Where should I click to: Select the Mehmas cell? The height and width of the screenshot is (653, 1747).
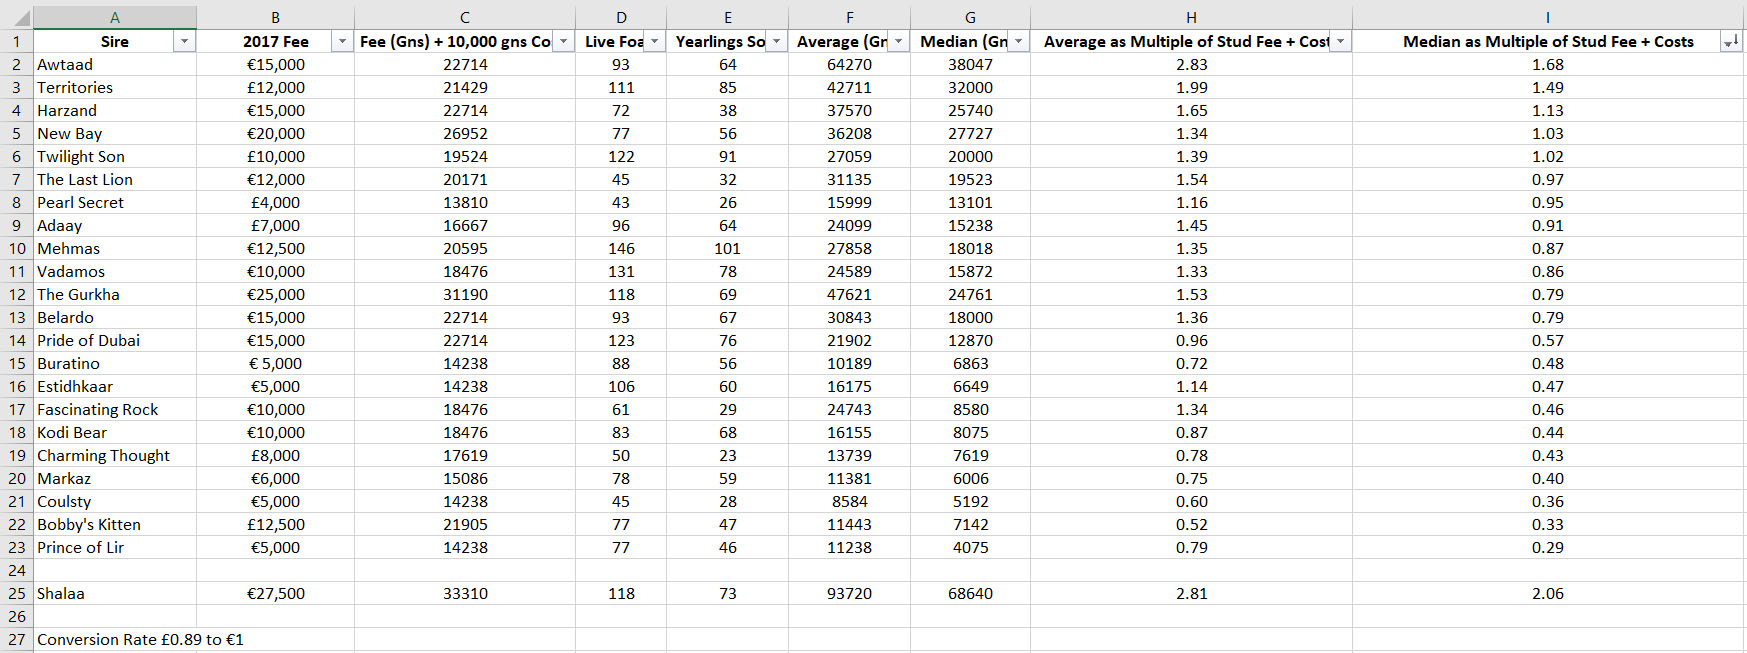click(115, 248)
